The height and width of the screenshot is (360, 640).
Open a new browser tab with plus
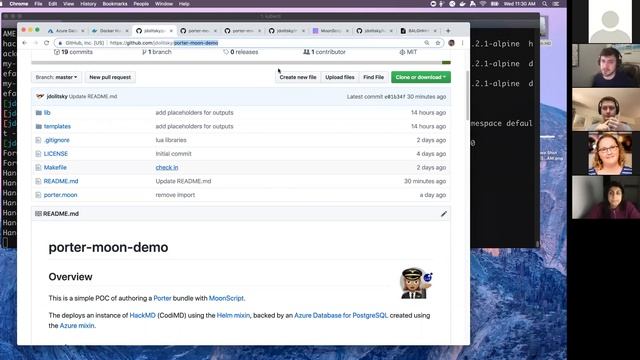pos(448,31)
